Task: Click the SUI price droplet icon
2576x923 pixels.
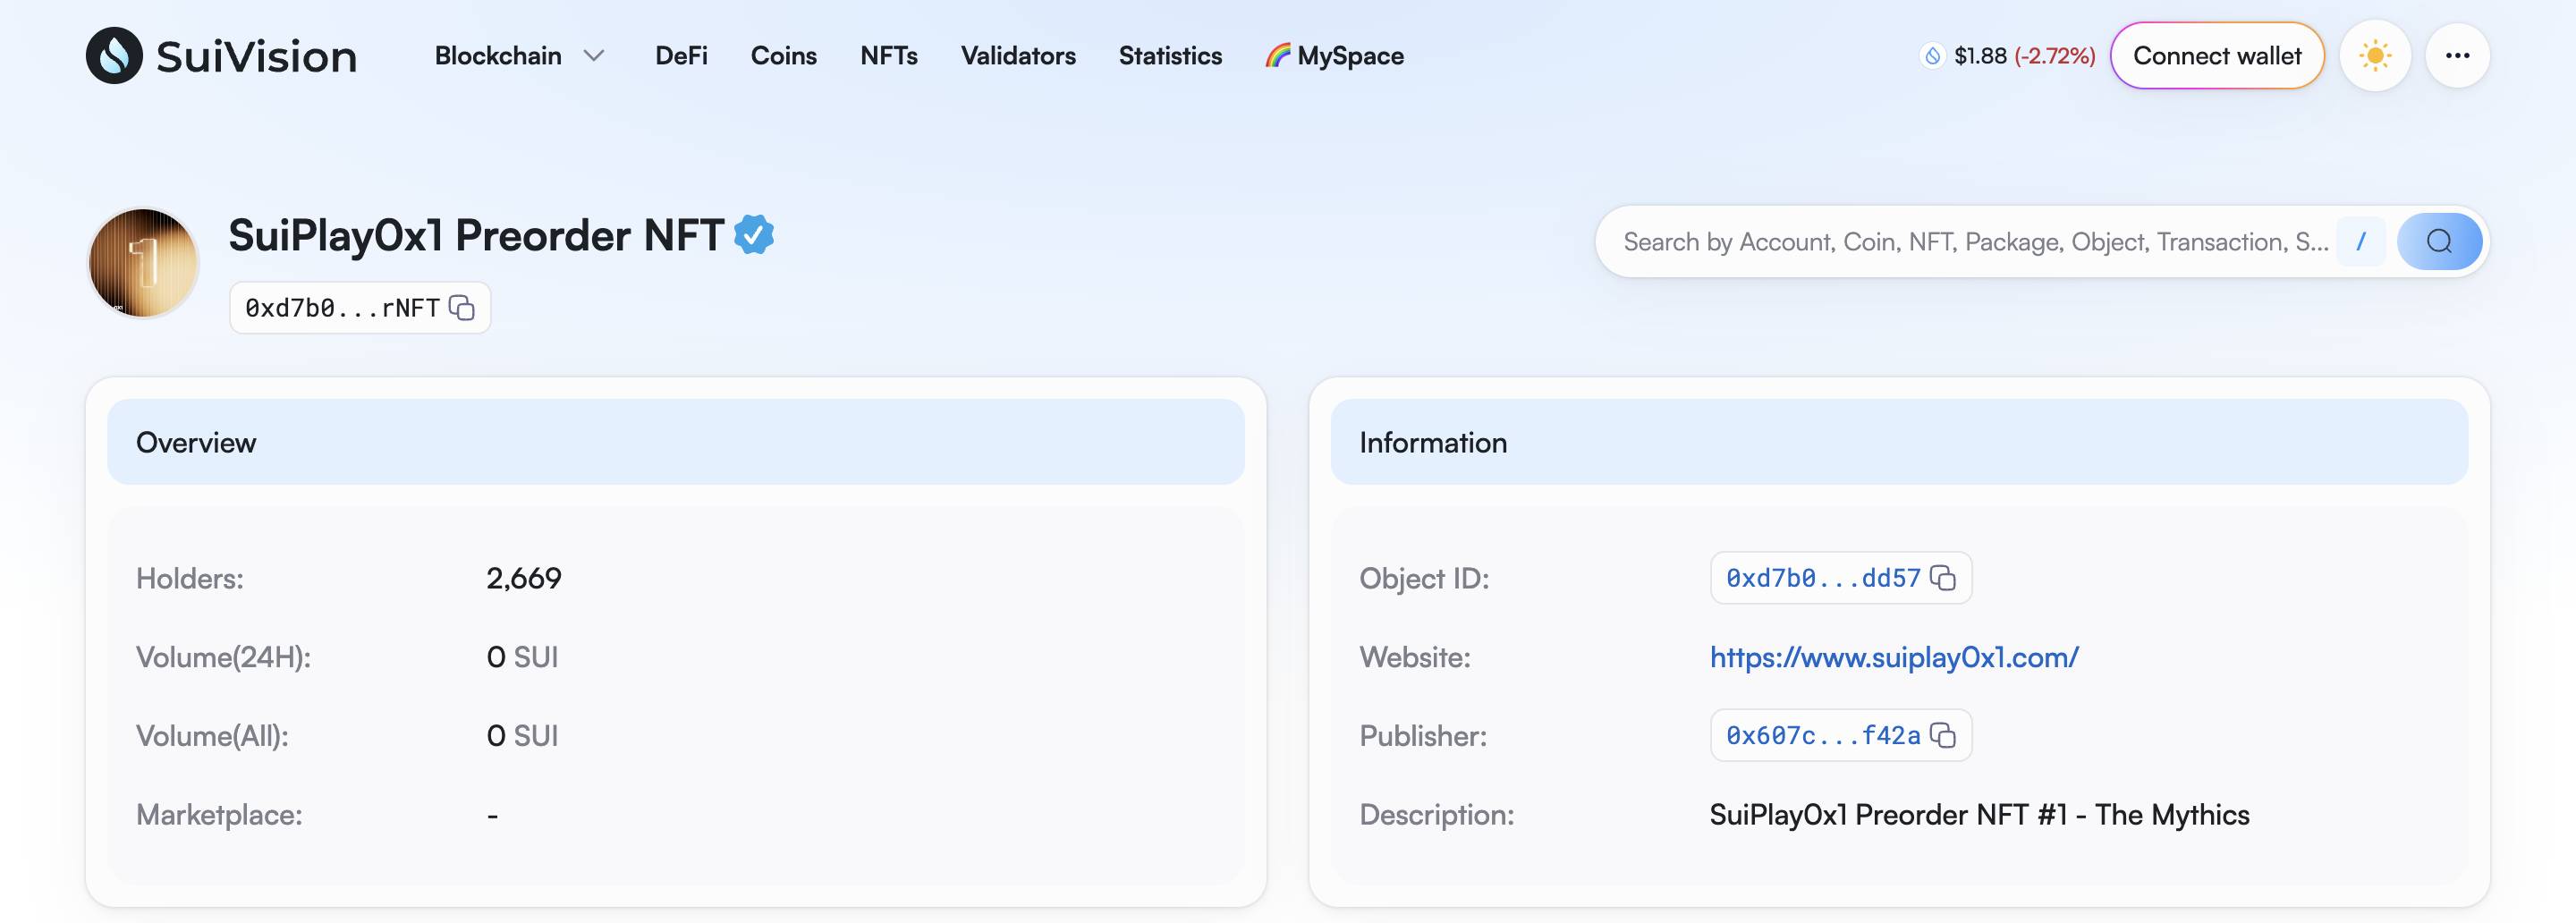Action: click(1933, 56)
